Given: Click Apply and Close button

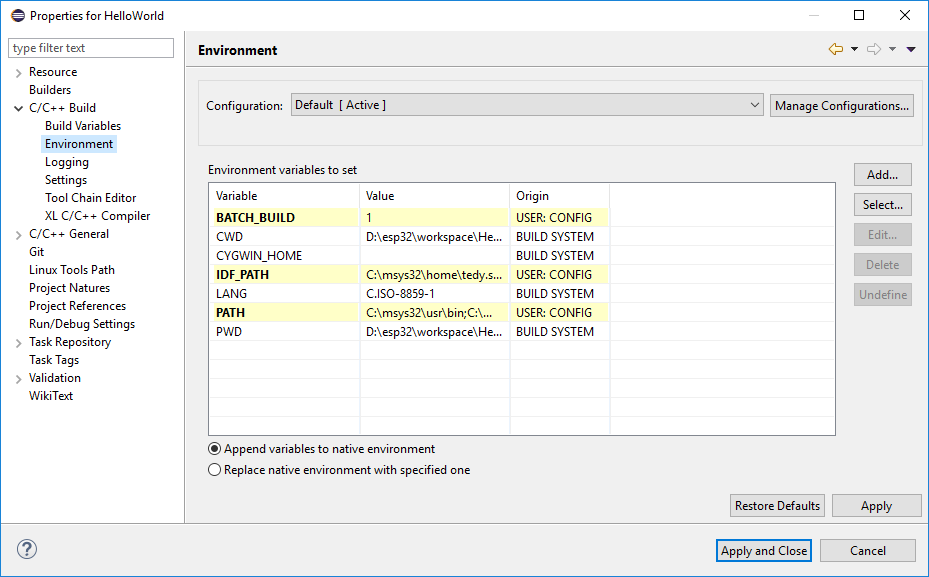Looking at the screenshot, I should (x=764, y=551).
